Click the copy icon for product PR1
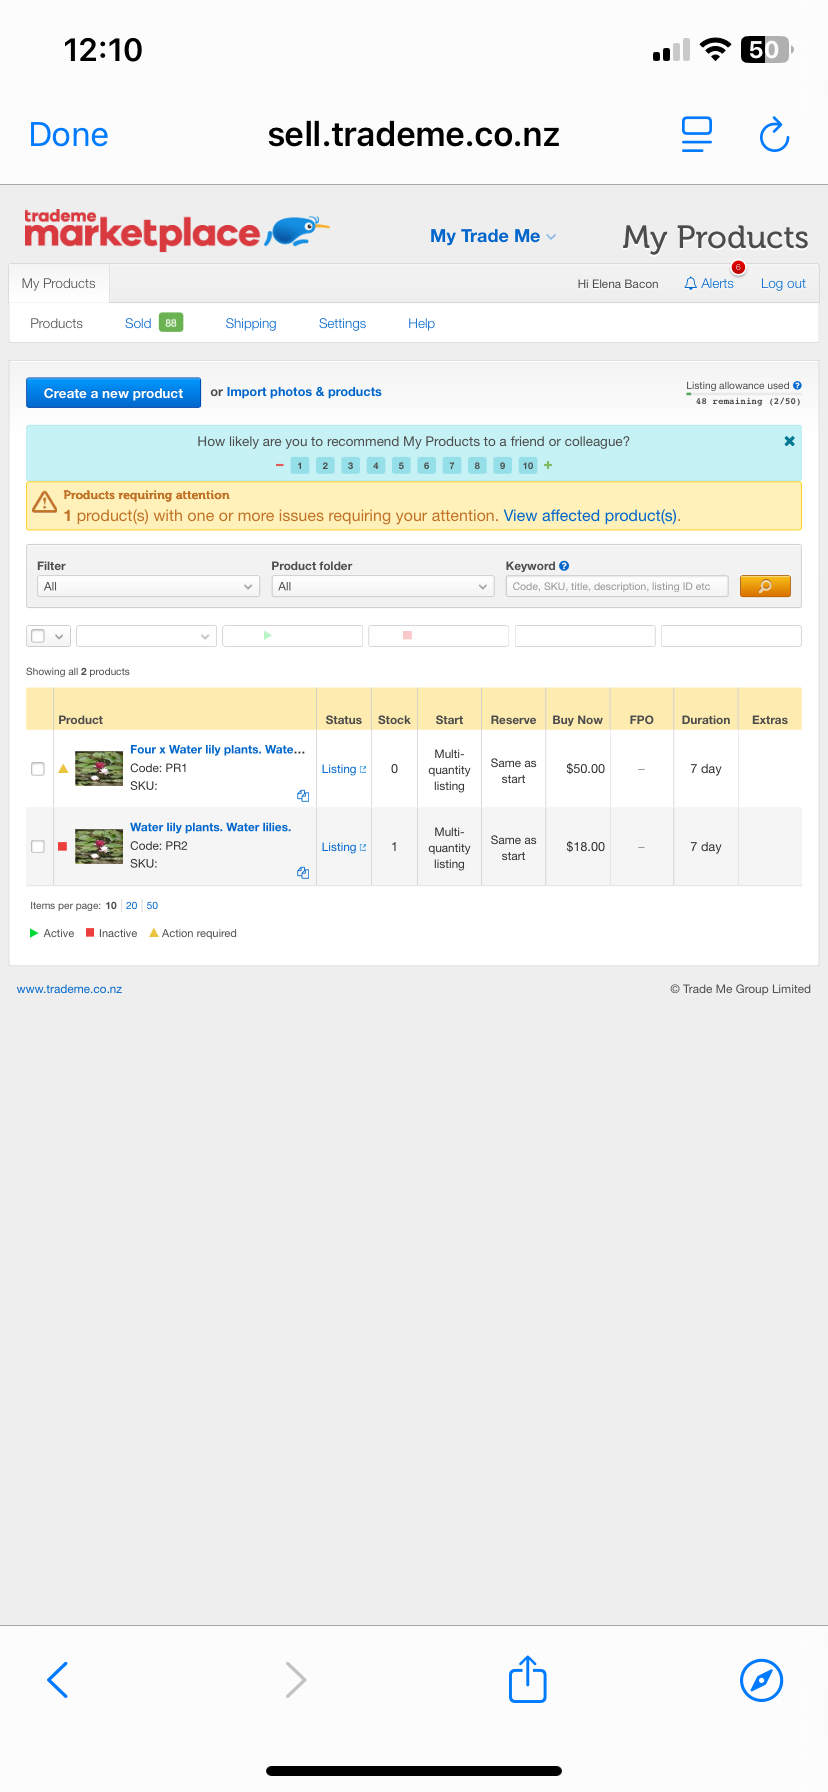This screenshot has width=828, height=1792. [303, 796]
